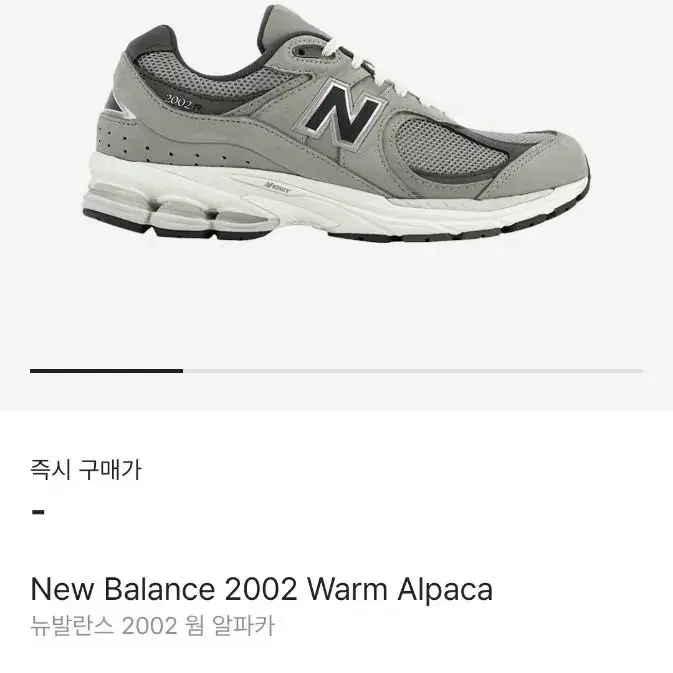Viewport: 673px width, 673px height.
Task: Tap the New Balance sneaker product image
Action: tap(336, 124)
